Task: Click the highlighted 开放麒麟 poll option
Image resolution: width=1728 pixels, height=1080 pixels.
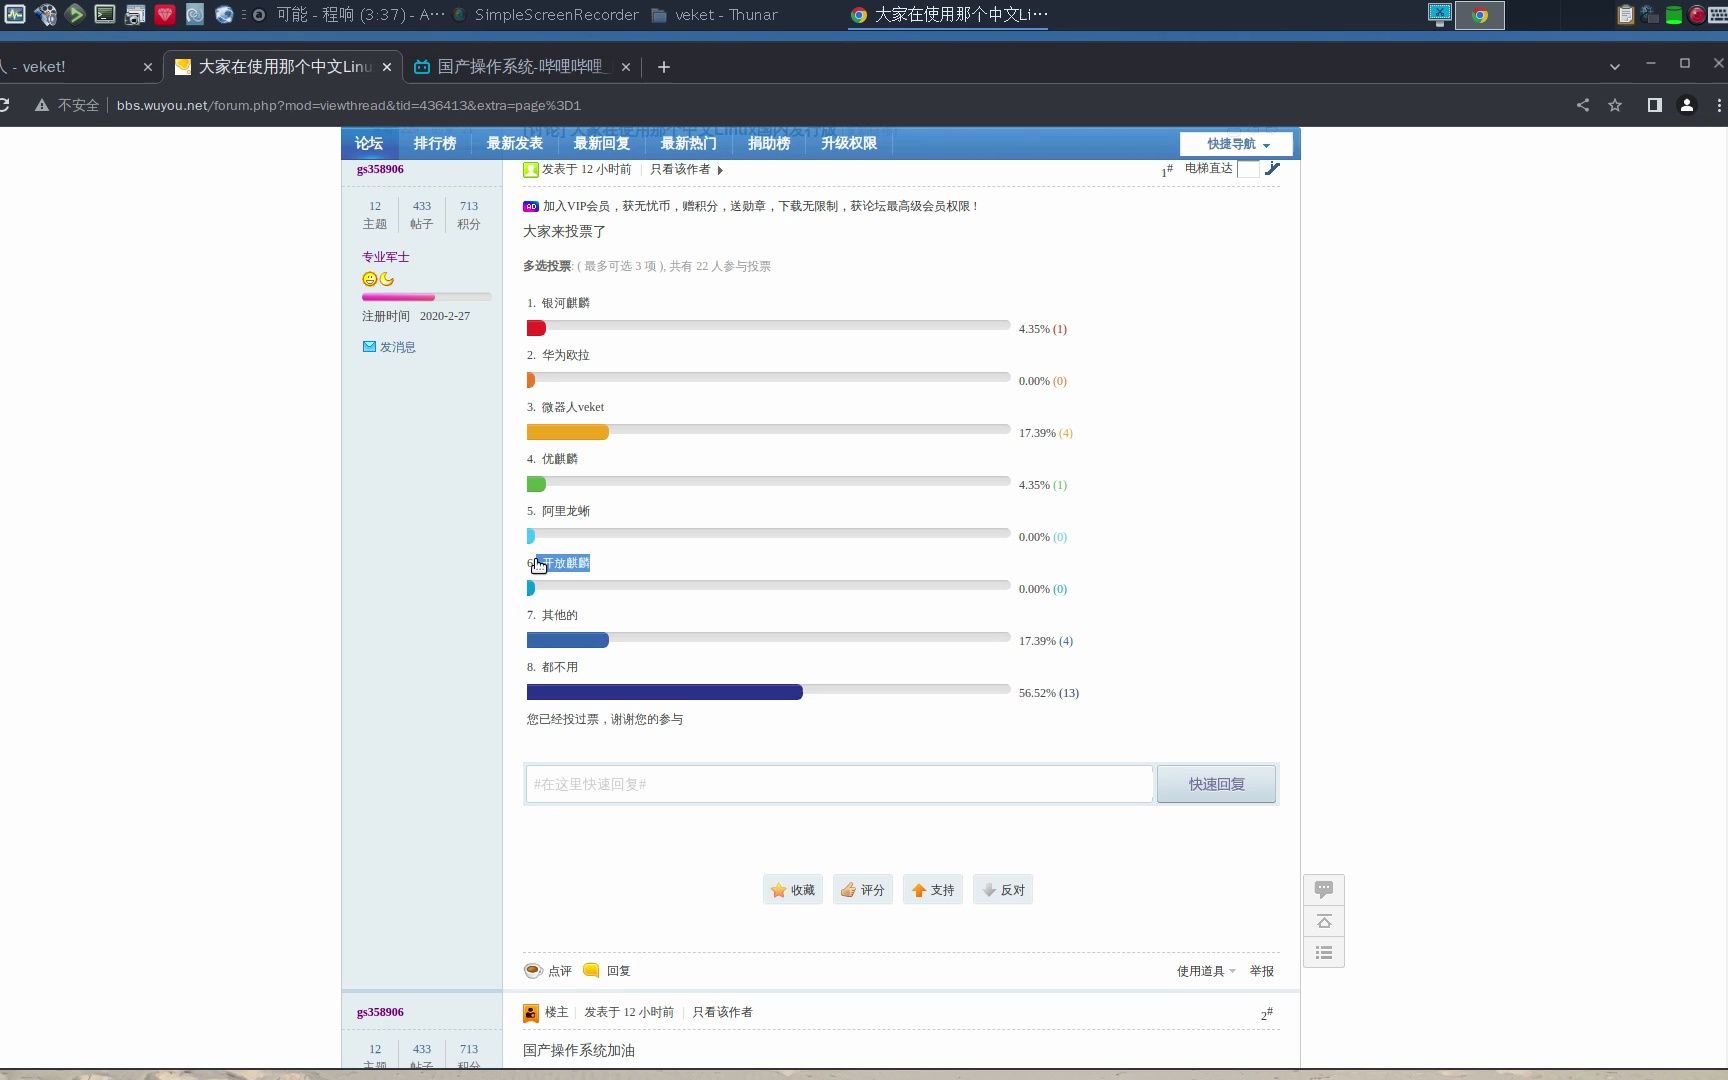Action: [x=565, y=563]
